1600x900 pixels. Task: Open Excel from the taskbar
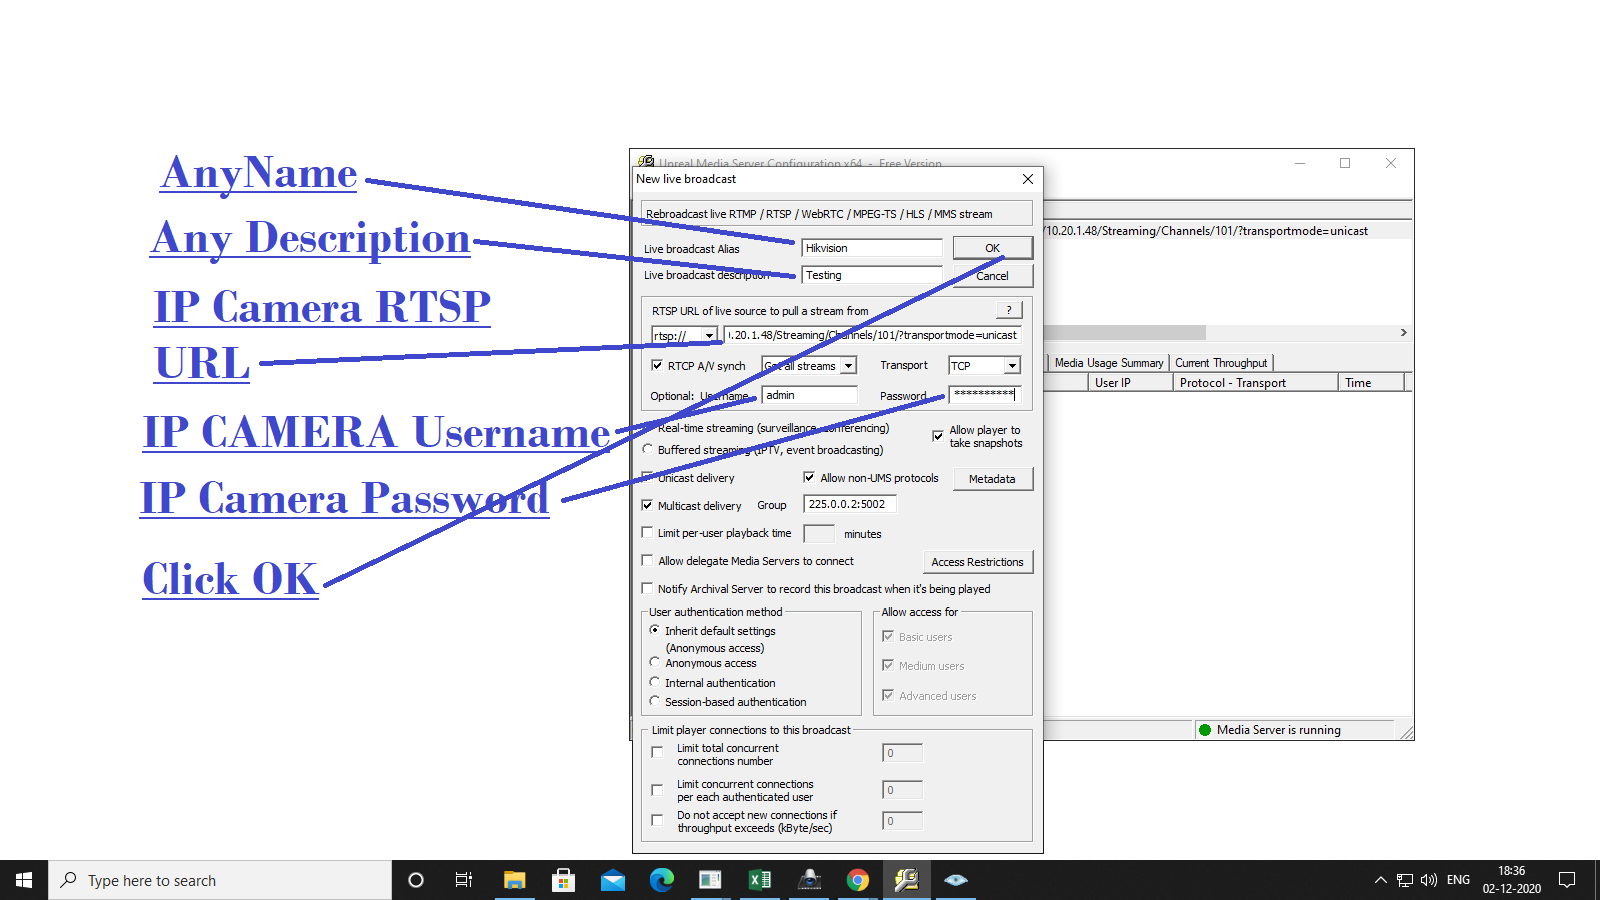coord(760,880)
